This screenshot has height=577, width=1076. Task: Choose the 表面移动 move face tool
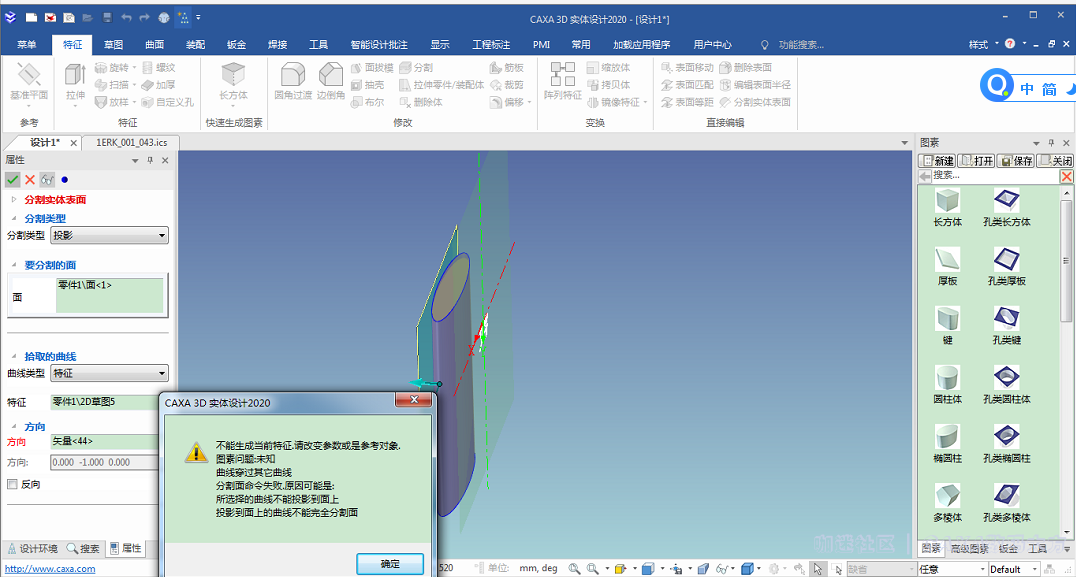[x=687, y=67]
